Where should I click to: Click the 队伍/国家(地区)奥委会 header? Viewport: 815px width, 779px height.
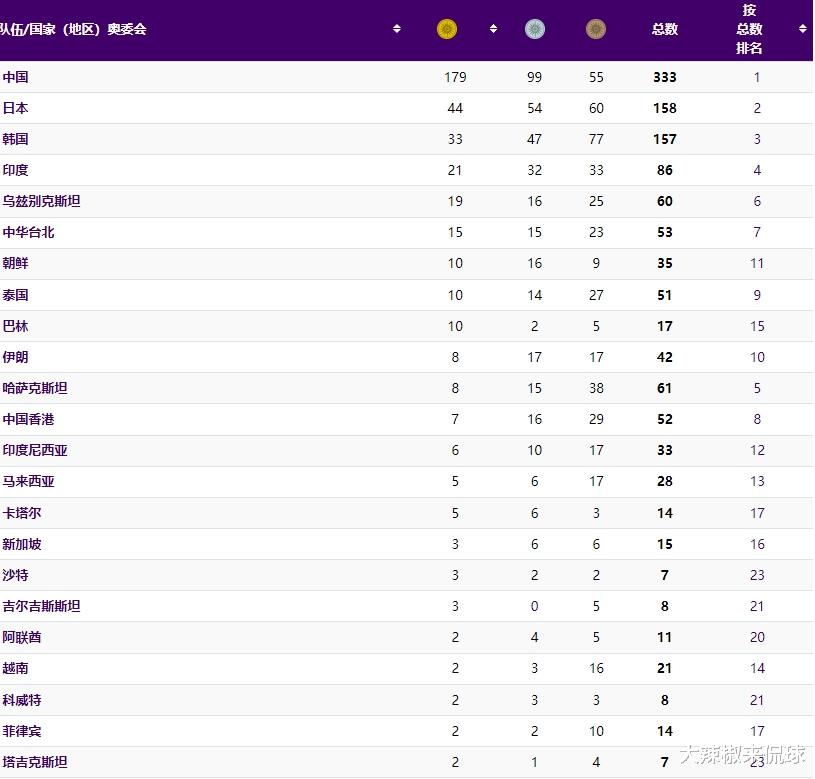73,29
